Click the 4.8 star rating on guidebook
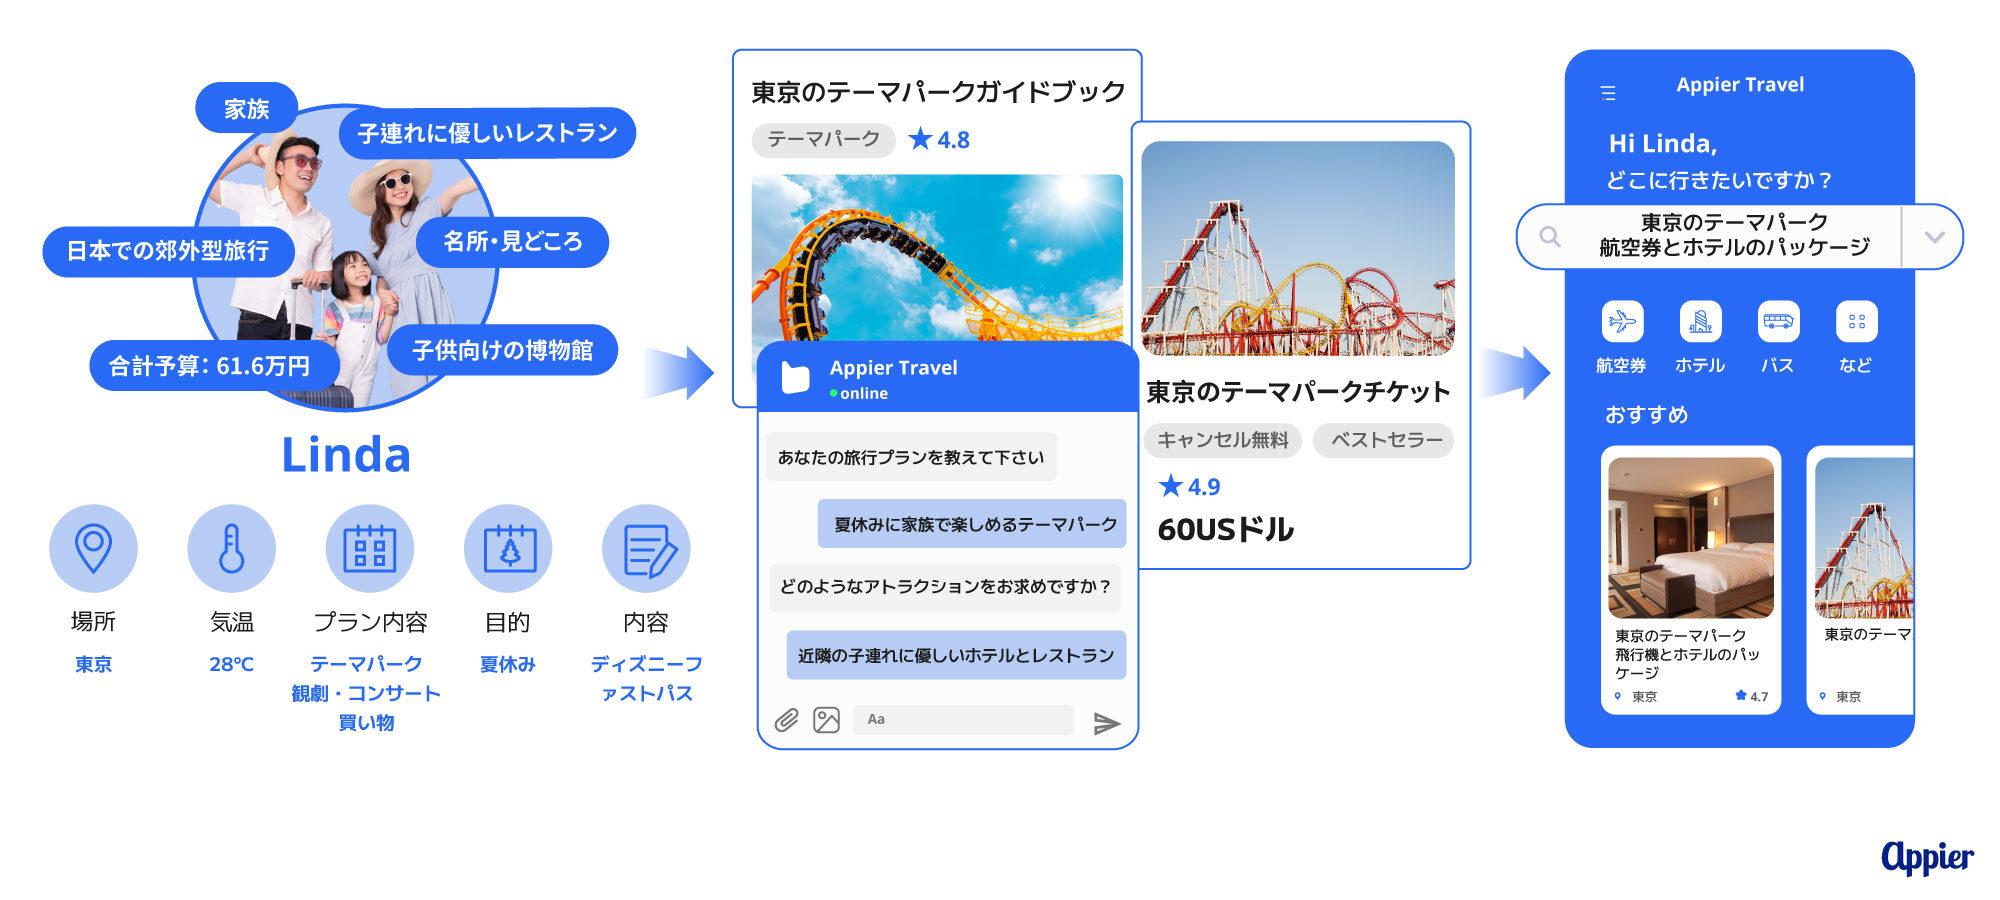 click(939, 140)
